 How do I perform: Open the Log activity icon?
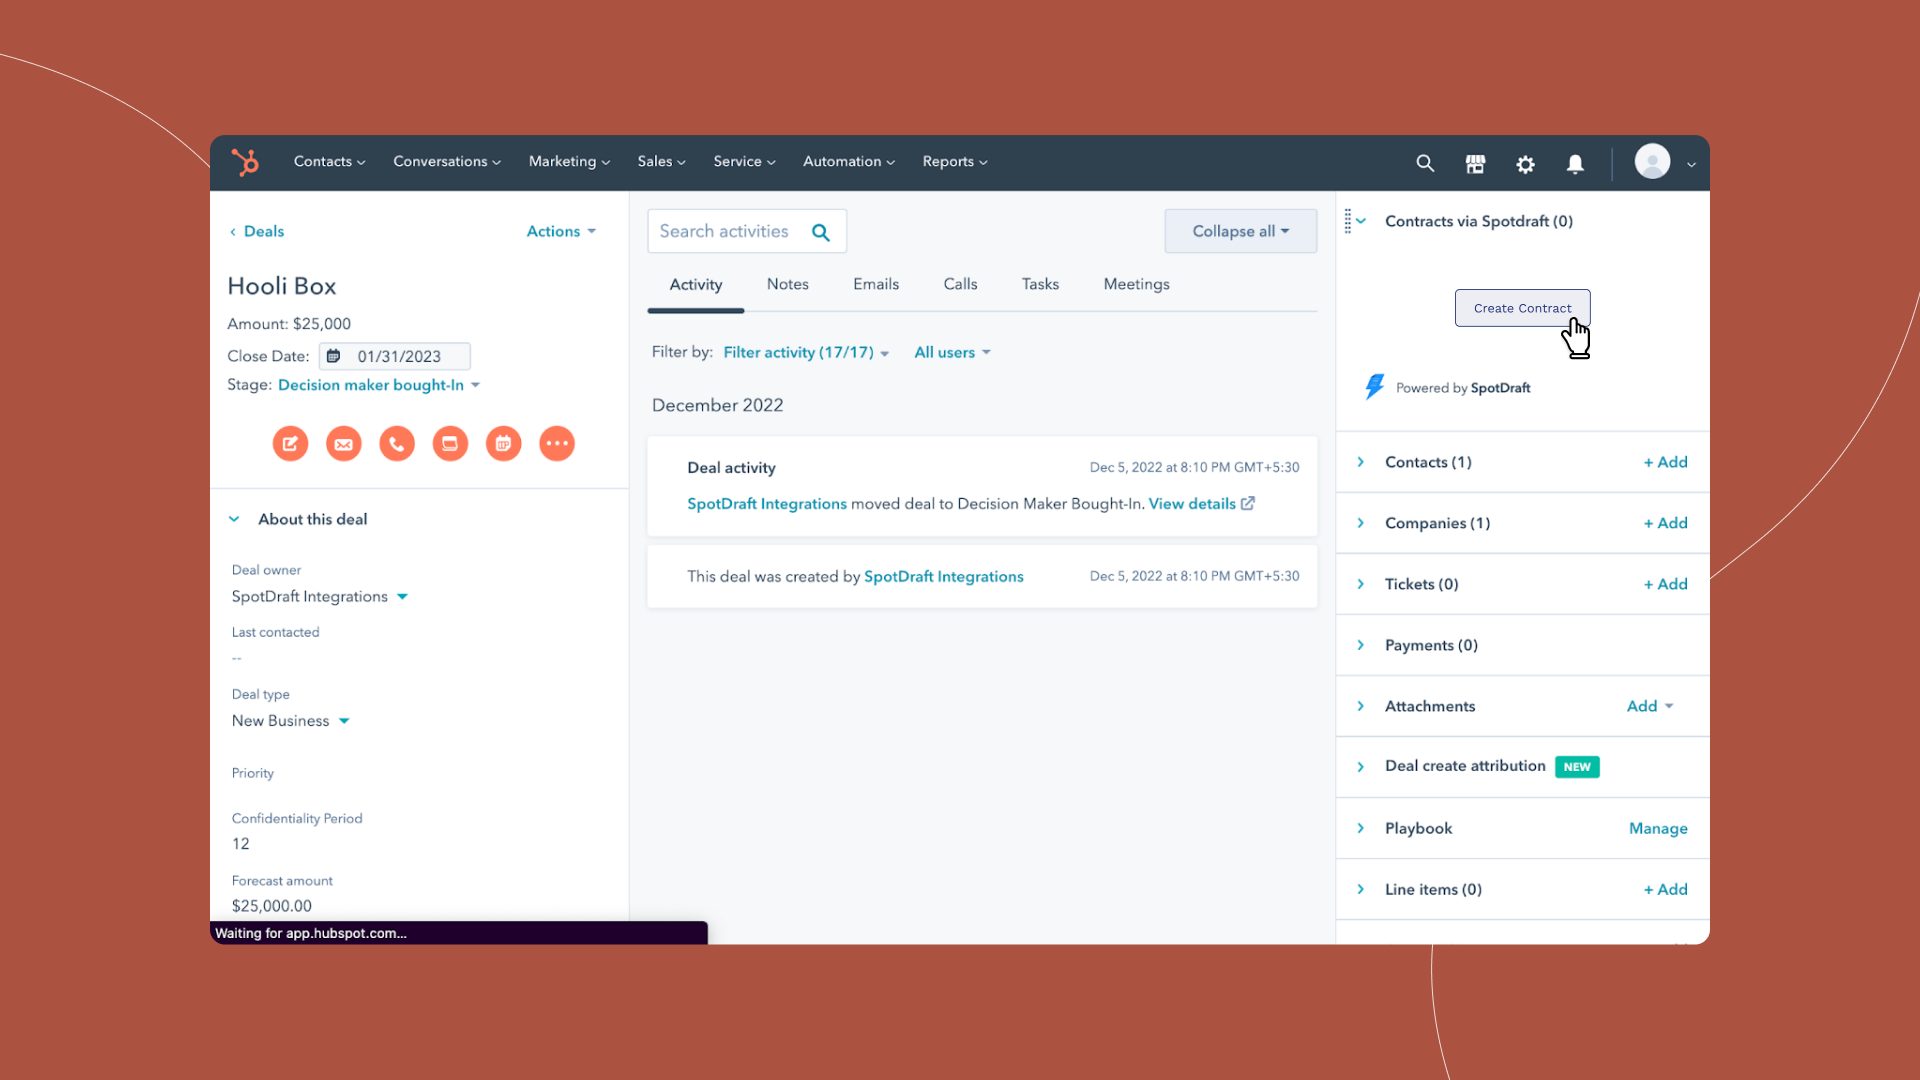click(450, 443)
